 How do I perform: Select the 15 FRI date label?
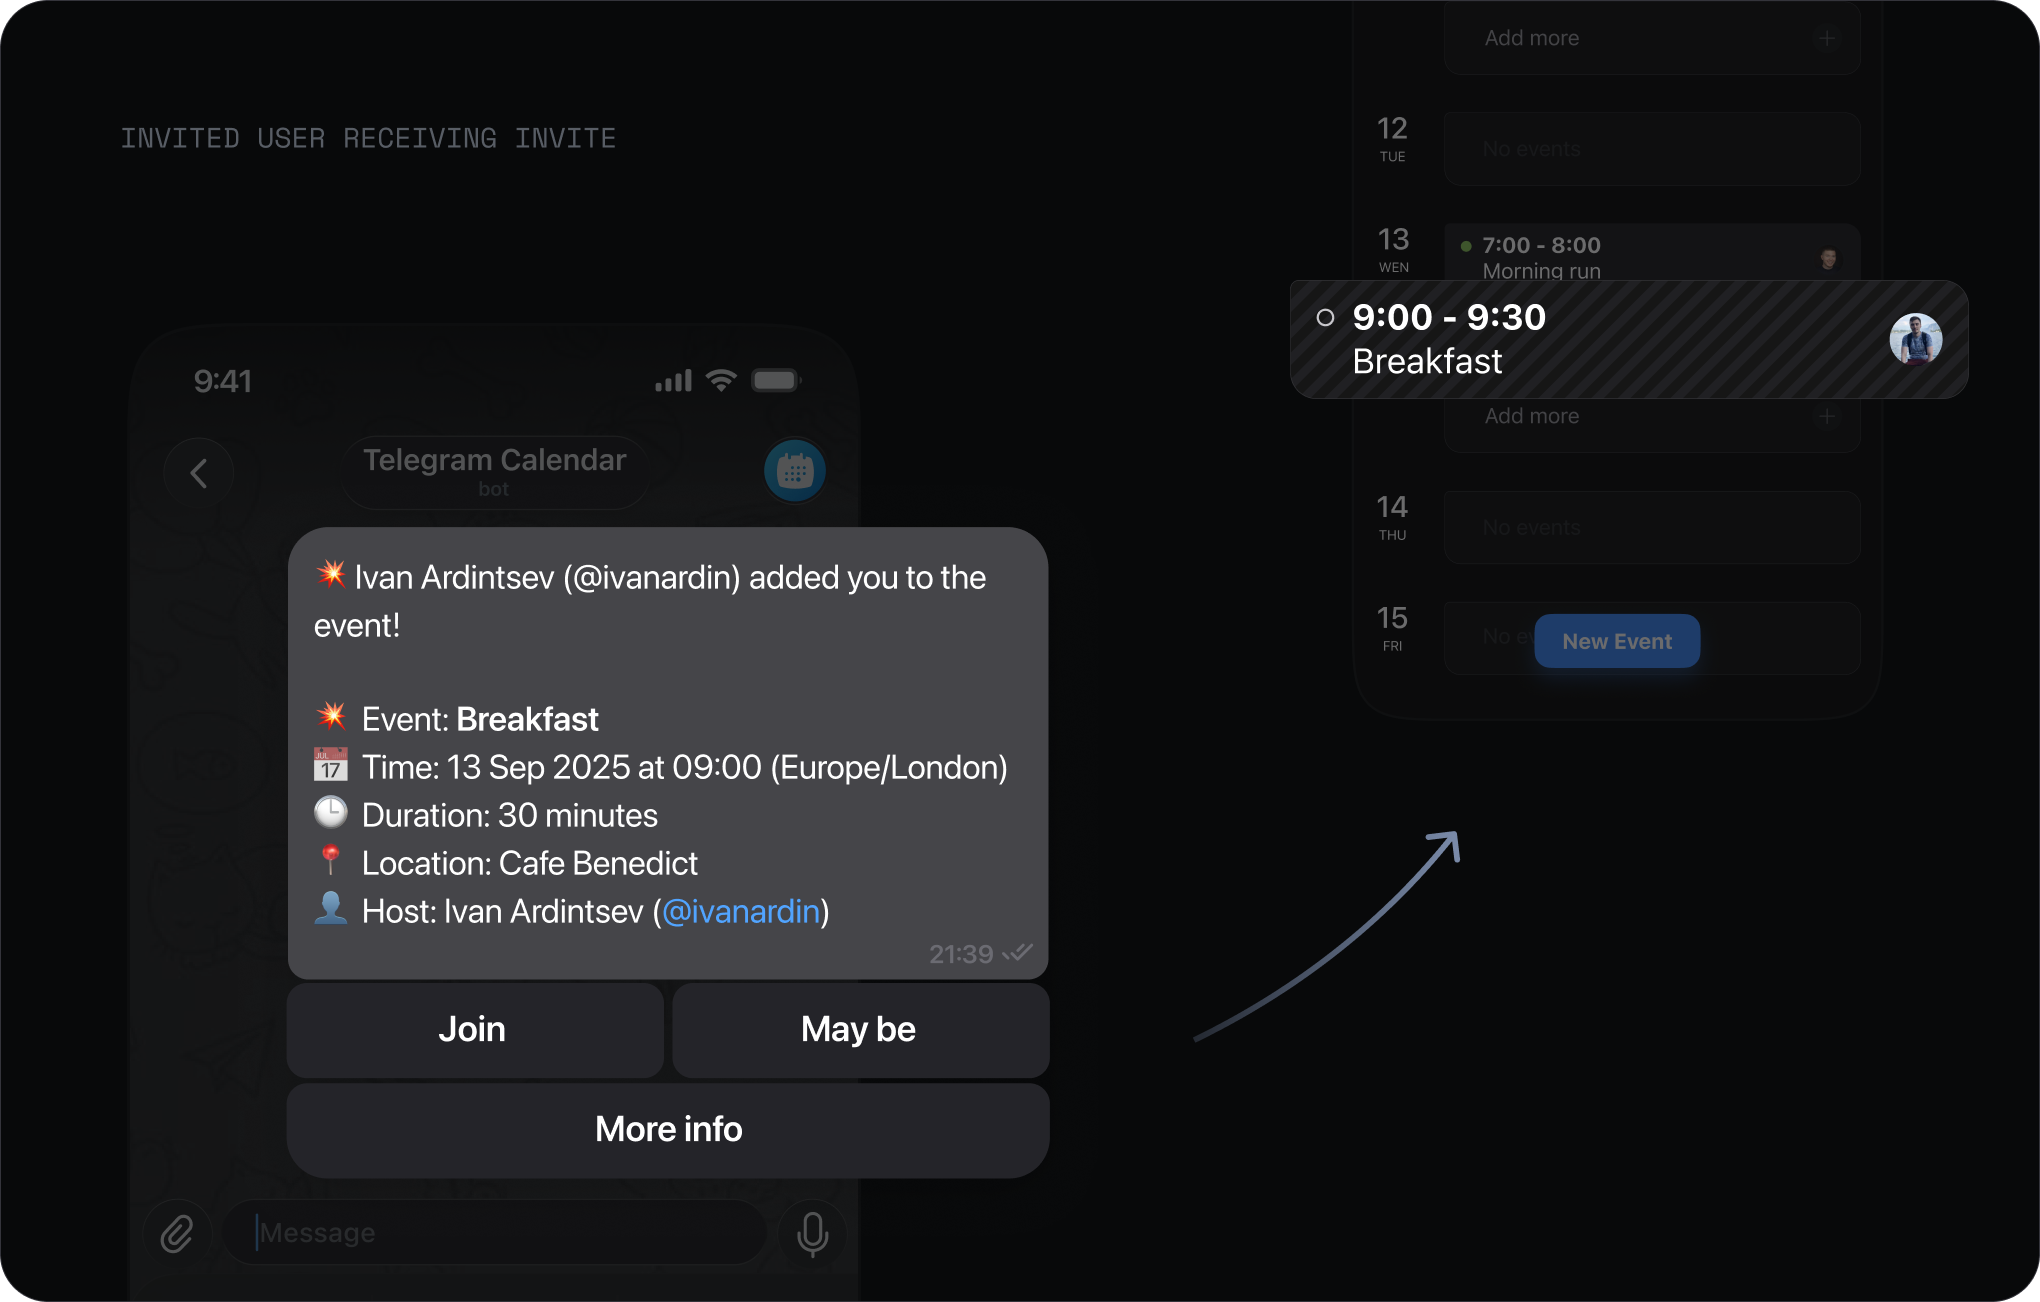(1392, 628)
